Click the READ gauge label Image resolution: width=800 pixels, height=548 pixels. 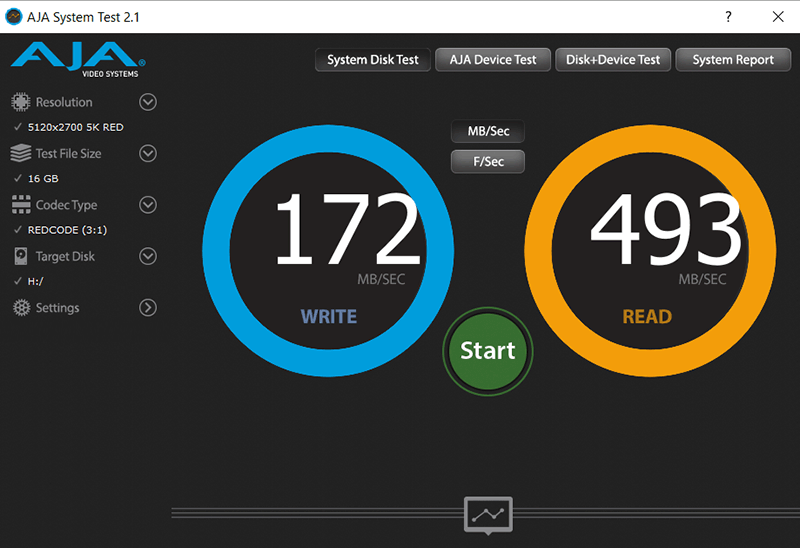pyautogui.click(x=647, y=317)
